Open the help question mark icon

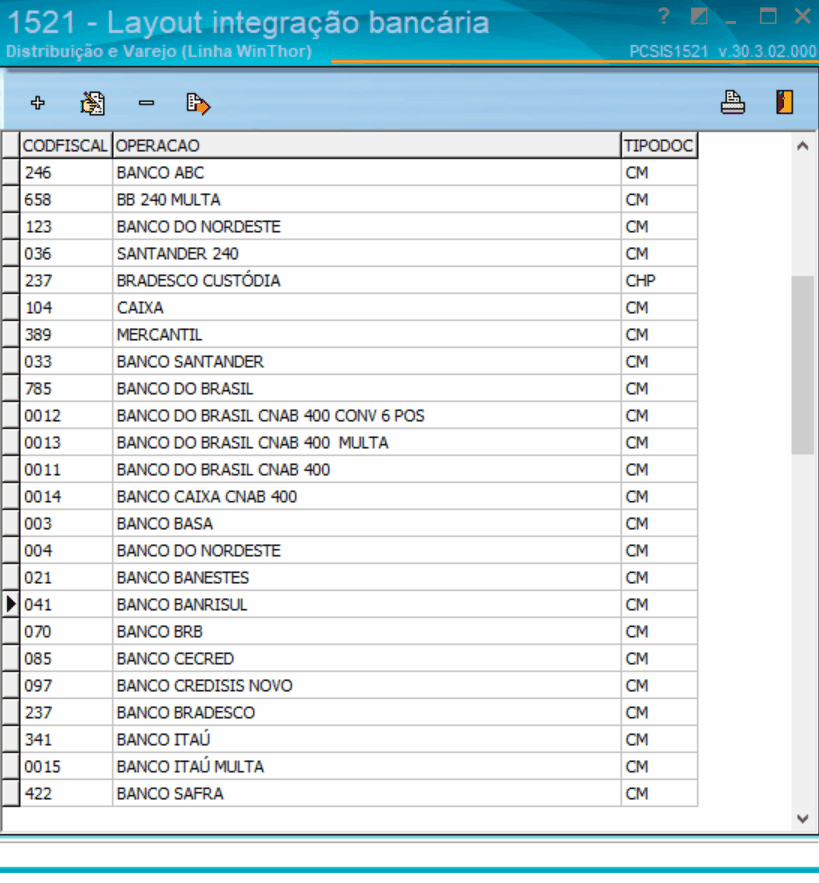point(663,16)
